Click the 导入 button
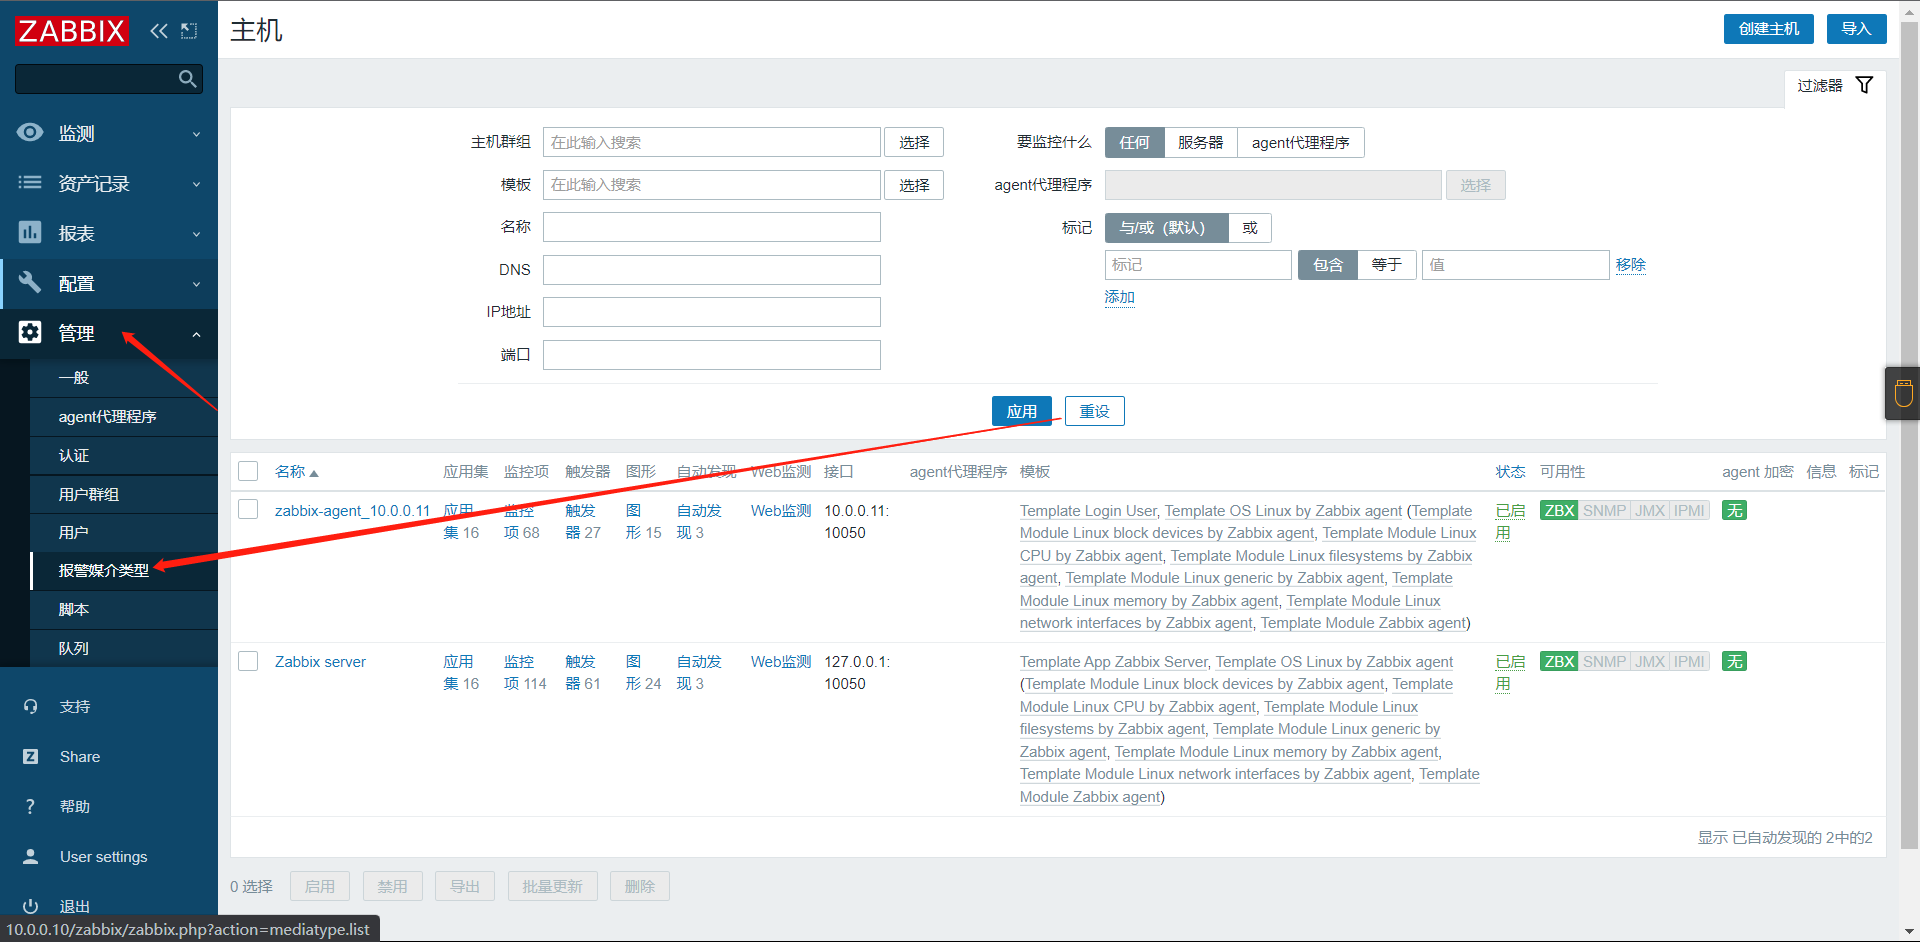Image resolution: width=1920 pixels, height=942 pixels. tap(1856, 29)
